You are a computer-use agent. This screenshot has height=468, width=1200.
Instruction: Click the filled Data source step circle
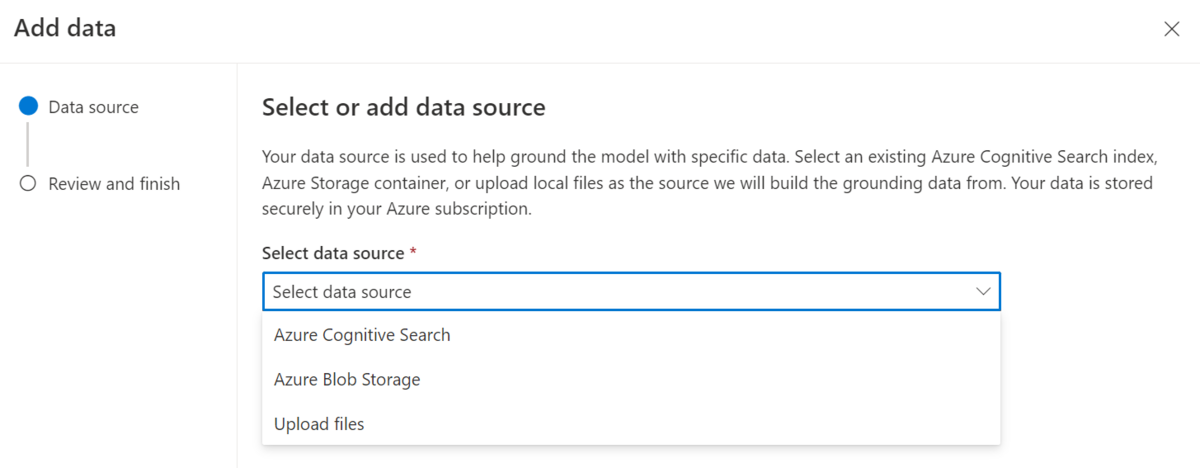[28, 107]
